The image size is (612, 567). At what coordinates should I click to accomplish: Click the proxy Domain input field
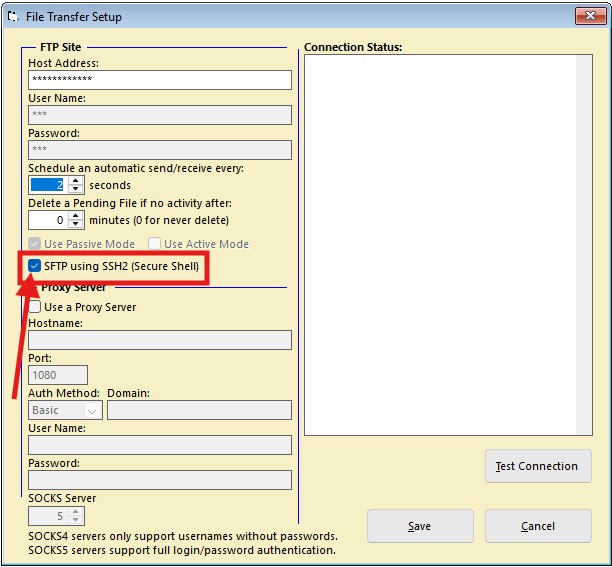point(199,410)
